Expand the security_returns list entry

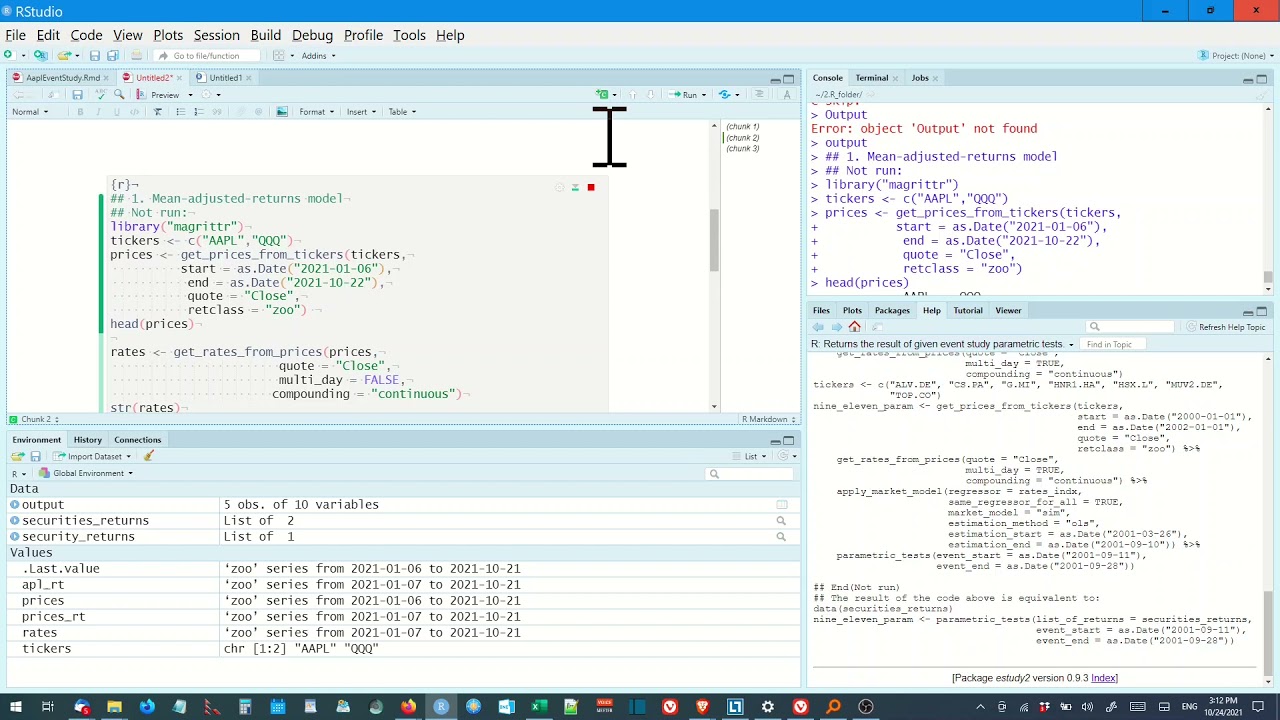[x=15, y=537]
